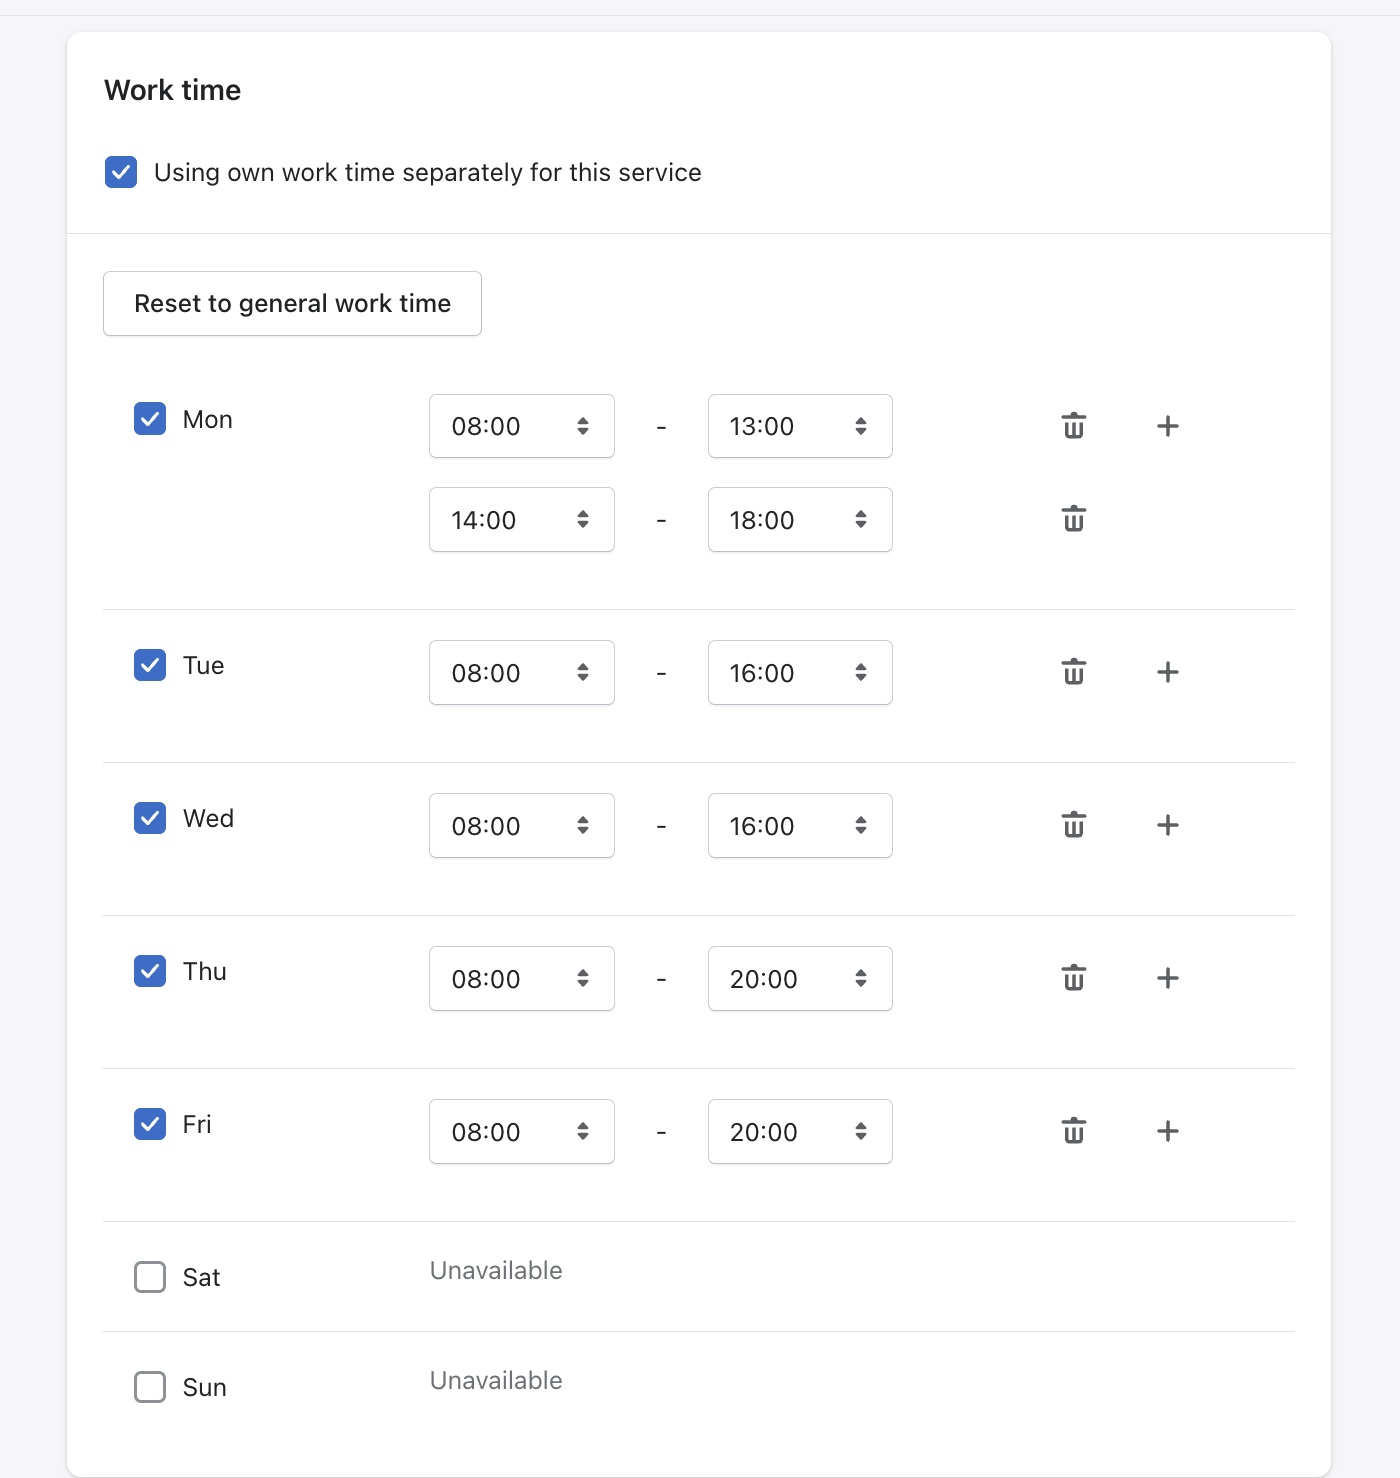
Task: Delete Monday's 08:00-13:00 interval
Action: (x=1072, y=425)
